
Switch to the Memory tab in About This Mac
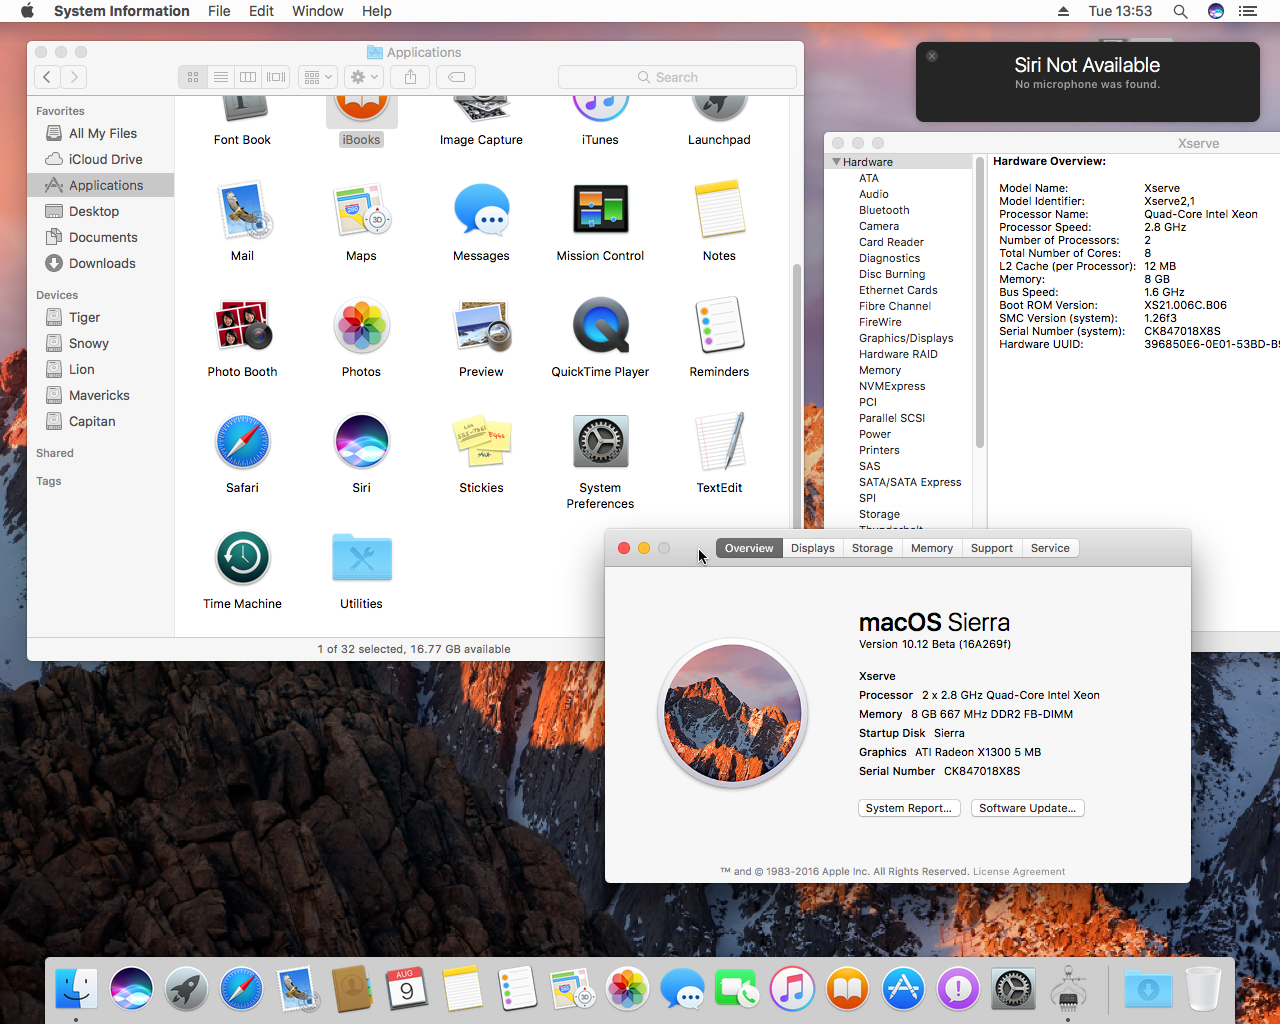click(932, 548)
